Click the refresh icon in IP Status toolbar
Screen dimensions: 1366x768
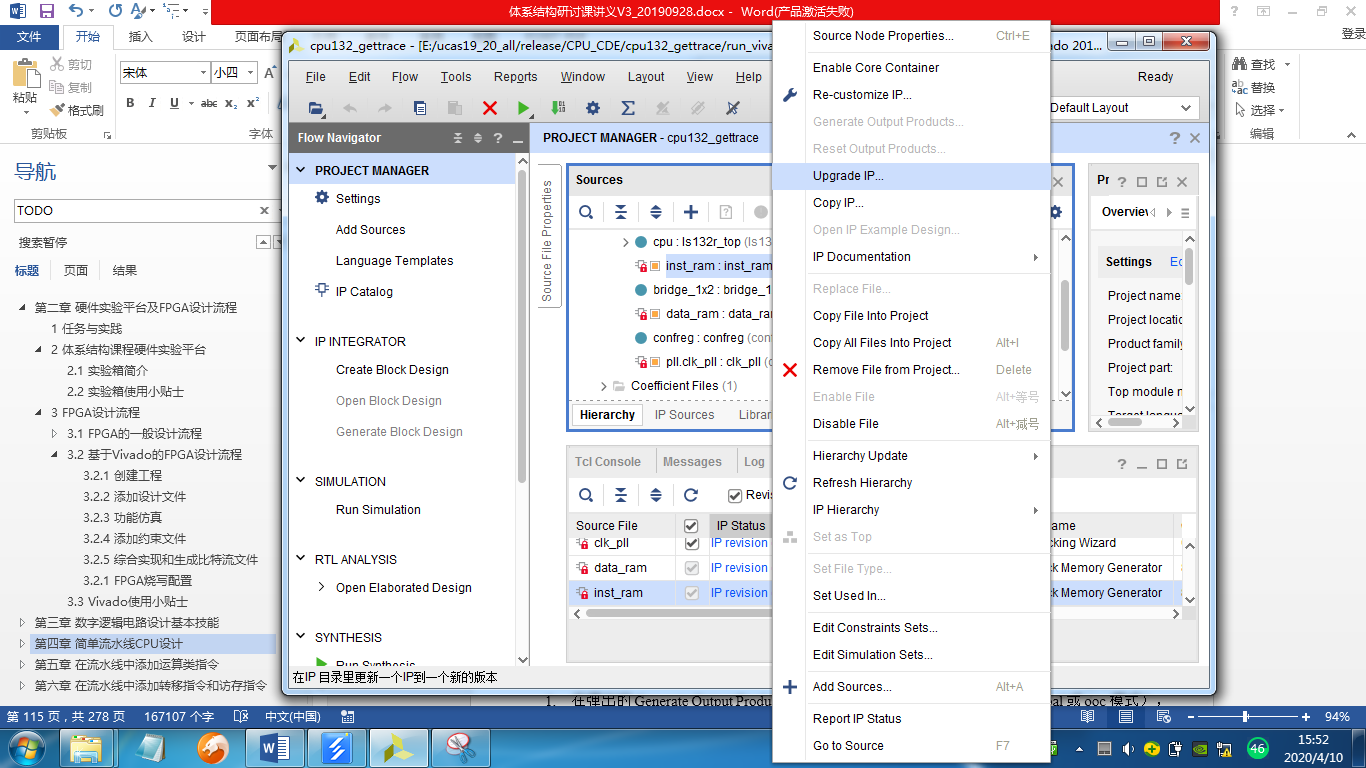[690, 495]
